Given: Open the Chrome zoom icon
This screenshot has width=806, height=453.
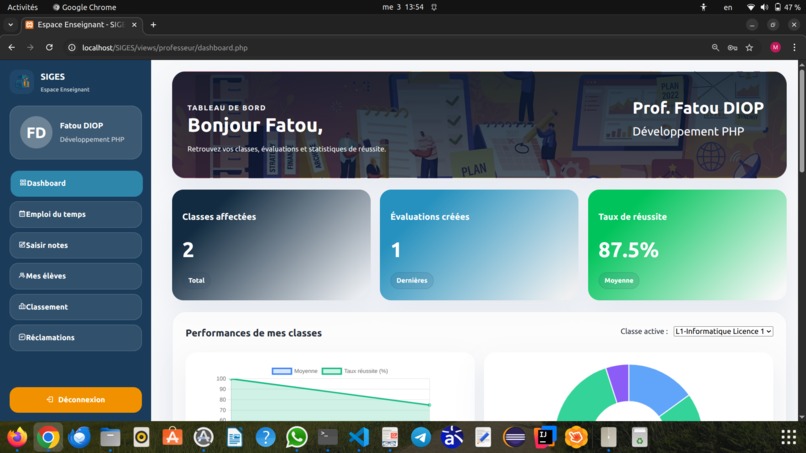Looking at the screenshot, I should 715,47.
